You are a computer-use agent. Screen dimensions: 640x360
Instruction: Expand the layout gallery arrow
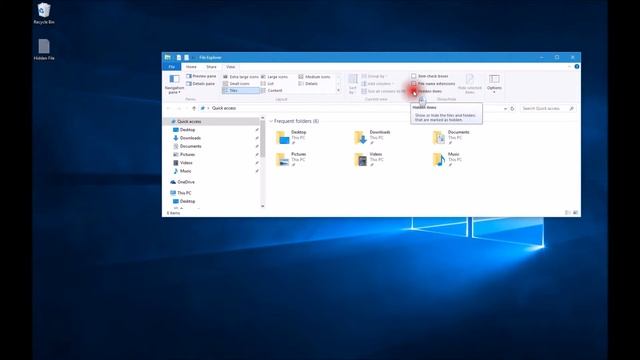click(338, 90)
